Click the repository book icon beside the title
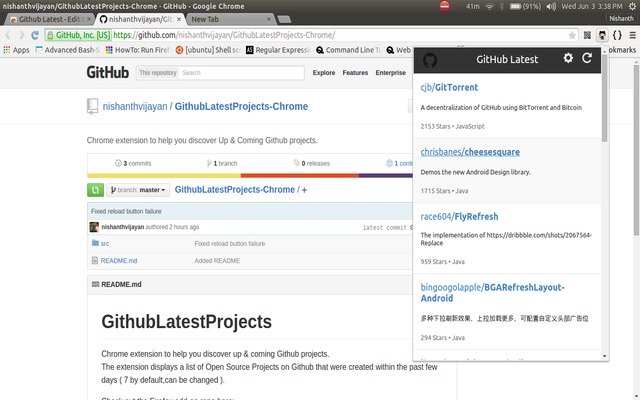640x400 pixels. coord(92,106)
